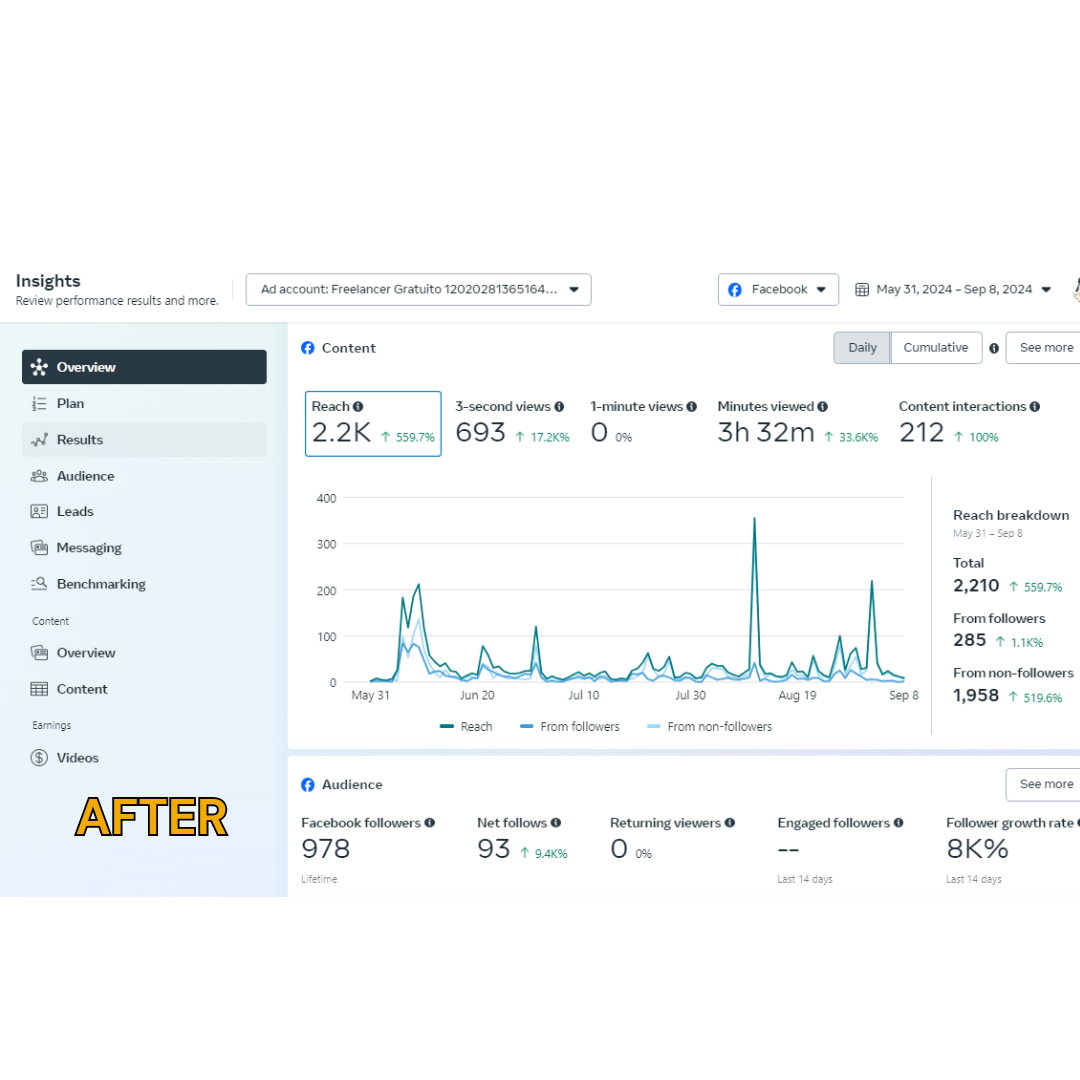Click the From followers value 285
This screenshot has width=1080, height=1080.
pos(970,640)
